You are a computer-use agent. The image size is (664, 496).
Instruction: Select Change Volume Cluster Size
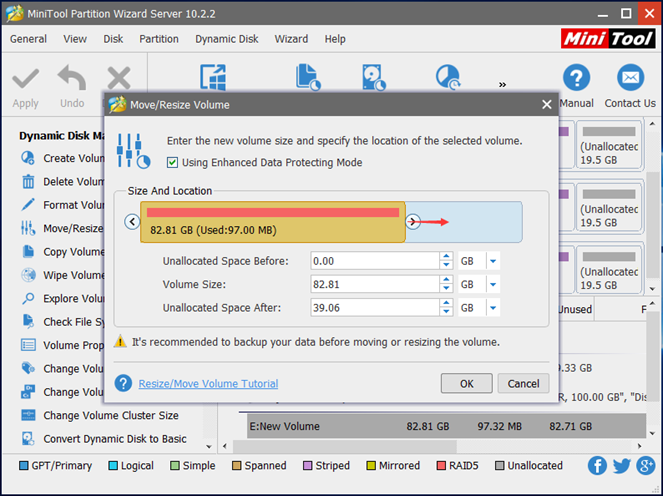100,415
